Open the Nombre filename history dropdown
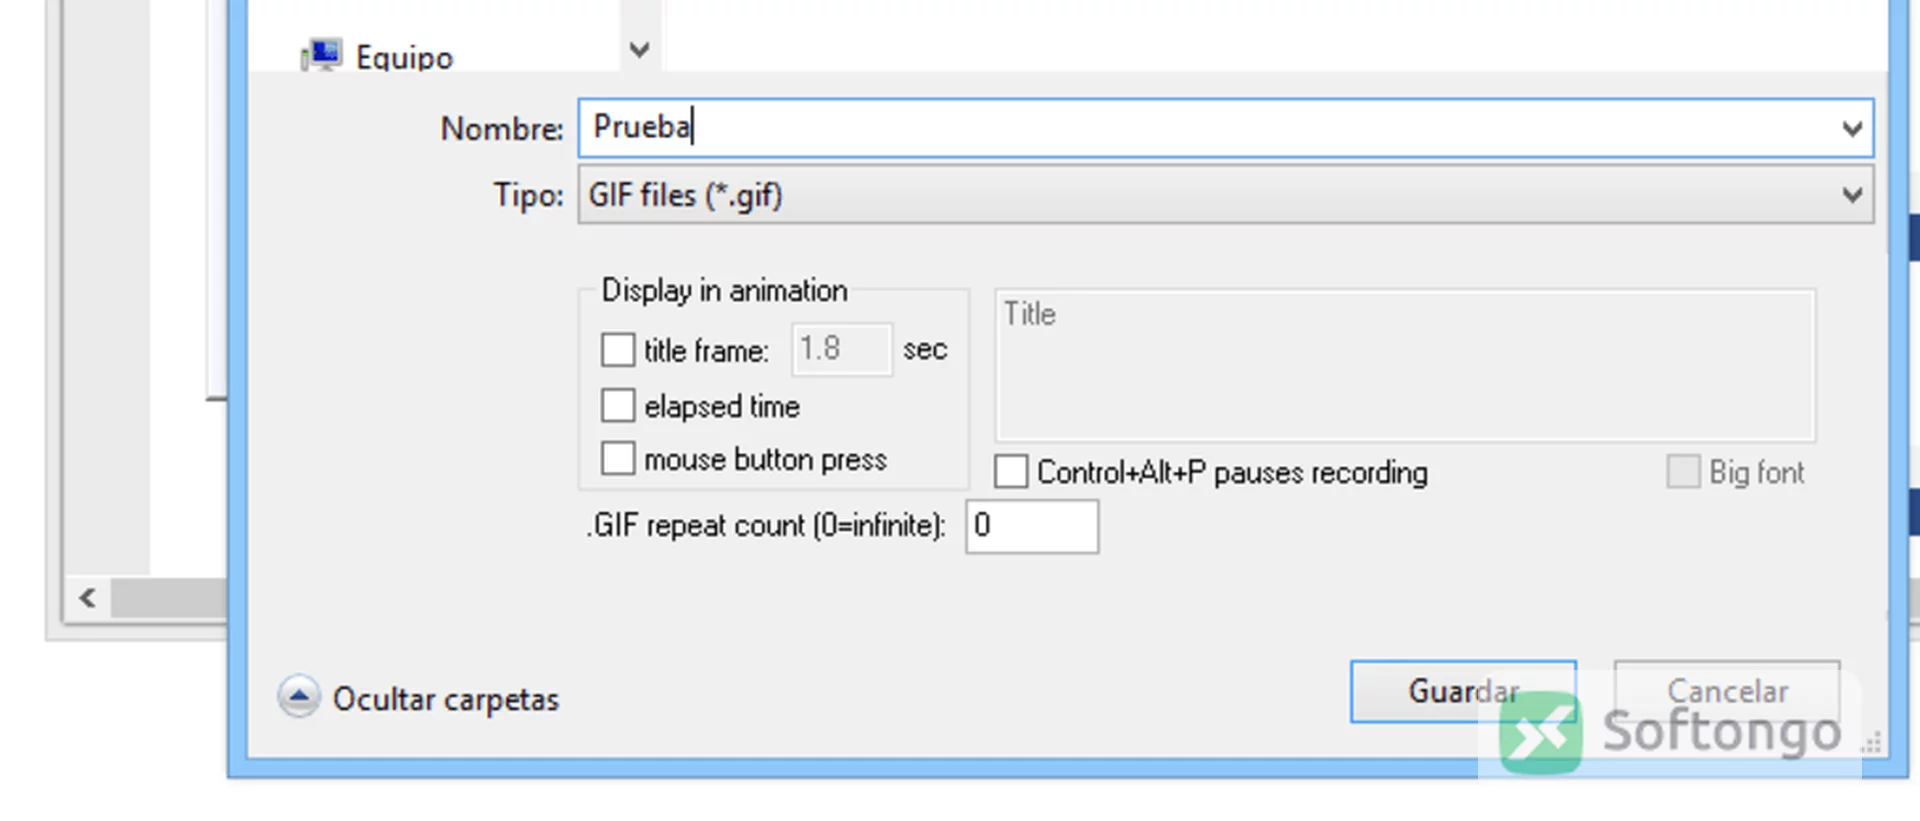The width and height of the screenshot is (1920, 821). pyautogui.click(x=1852, y=129)
